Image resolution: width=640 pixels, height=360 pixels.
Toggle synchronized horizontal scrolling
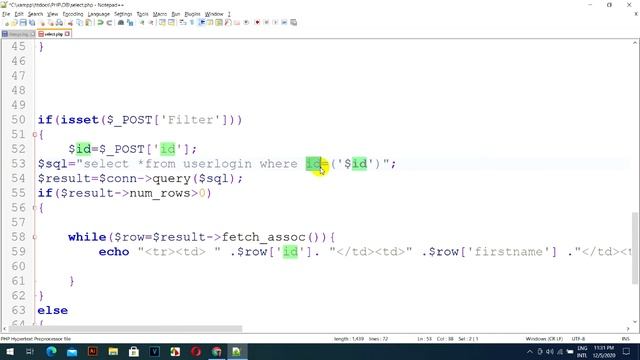pyautogui.click(x=171, y=22)
